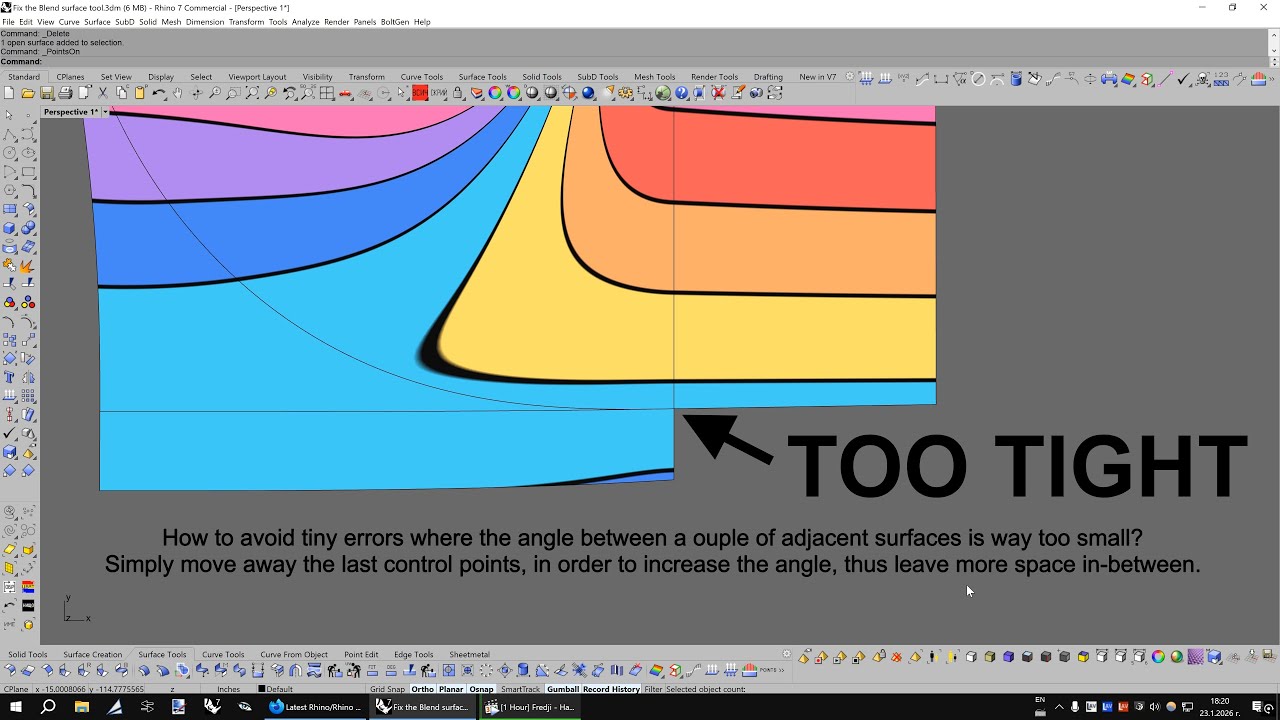The height and width of the screenshot is (720, 1280).
Task: Click the Options gear icon in toolbar
Action: pyautogui.click(x=625, y=93)
